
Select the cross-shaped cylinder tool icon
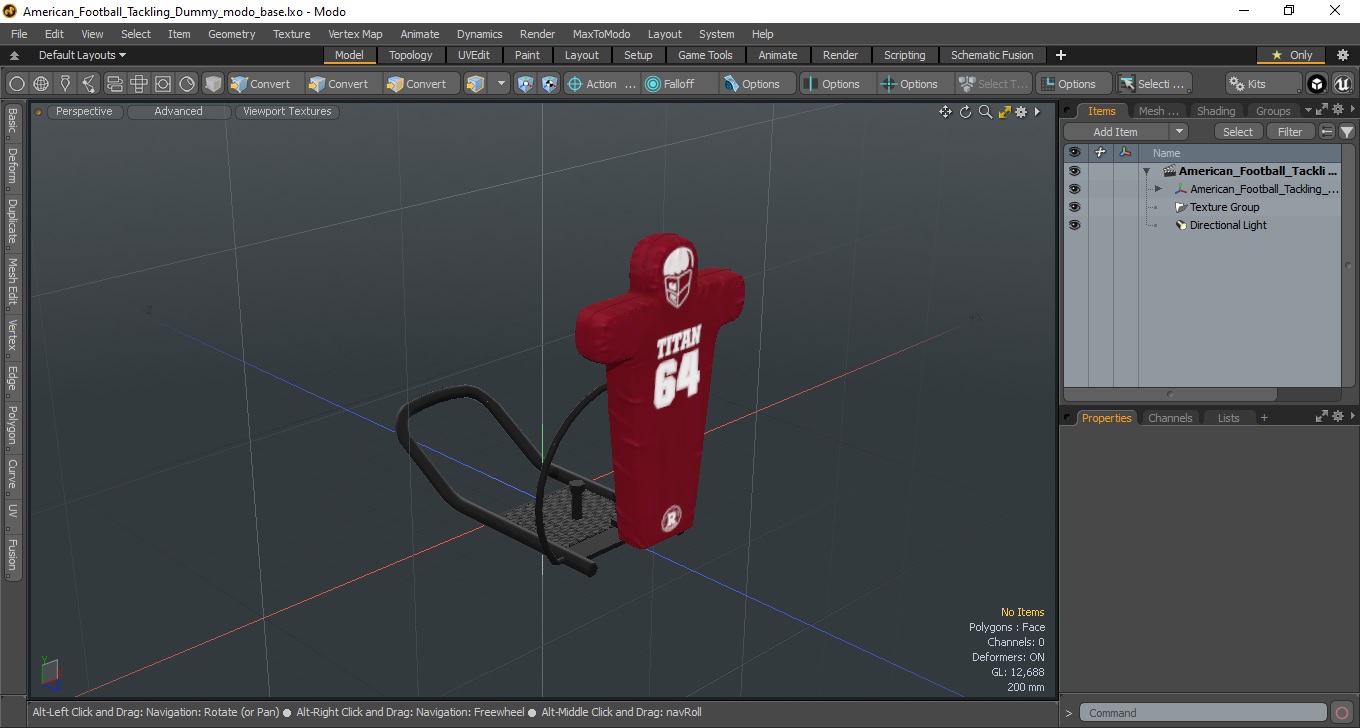click(138, 84)
